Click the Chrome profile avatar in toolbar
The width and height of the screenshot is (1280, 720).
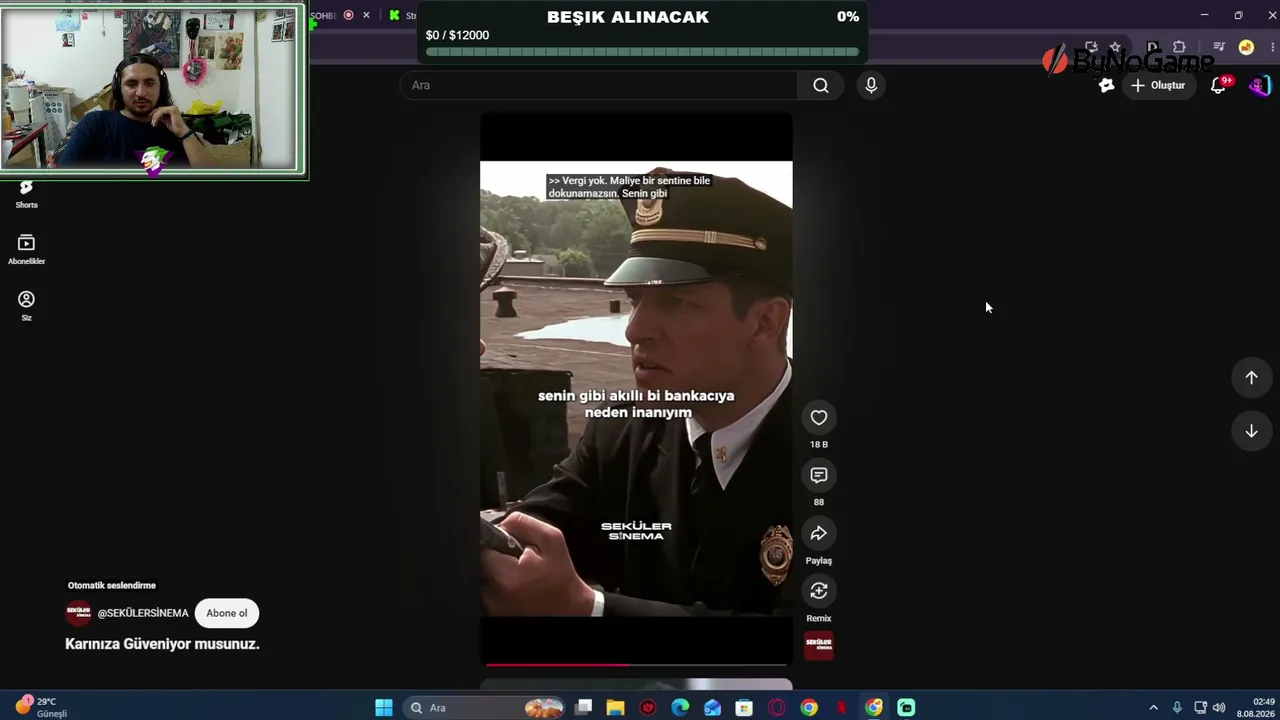pyautogui.click(x=1246, y=47)
